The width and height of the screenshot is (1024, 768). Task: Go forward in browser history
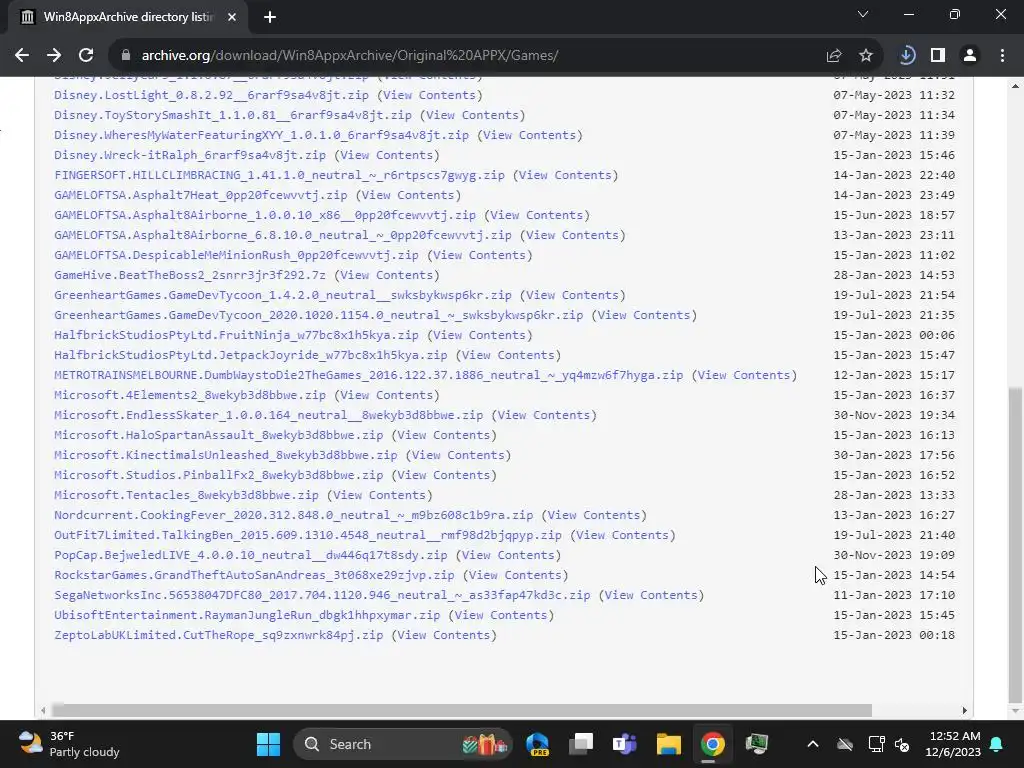click(x=54, y=56)
